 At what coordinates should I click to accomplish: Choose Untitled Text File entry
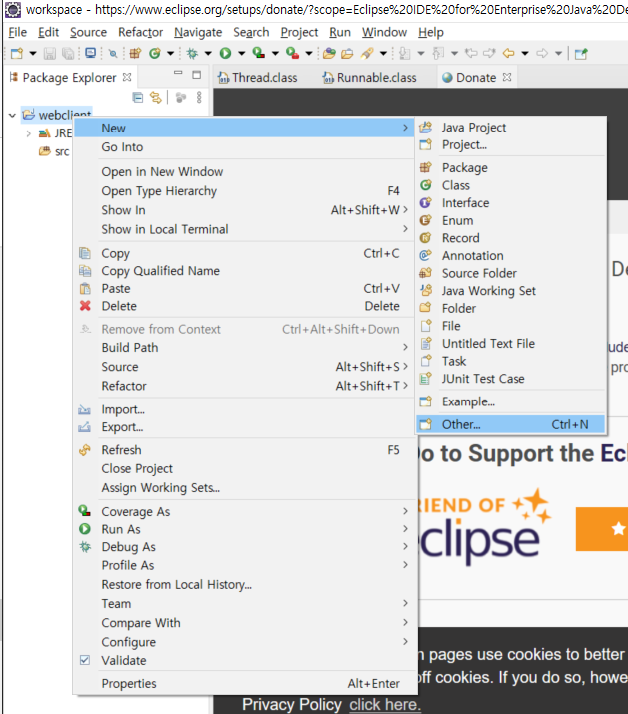(x=511, y=344)
